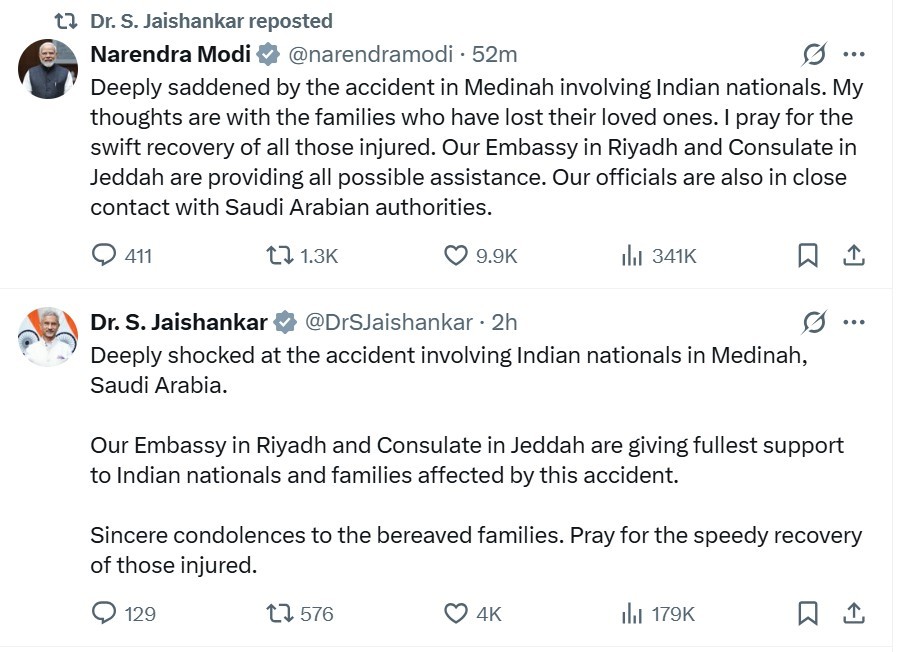
Task: View analytics of Jaishankar's post
Action: [632, 612]
